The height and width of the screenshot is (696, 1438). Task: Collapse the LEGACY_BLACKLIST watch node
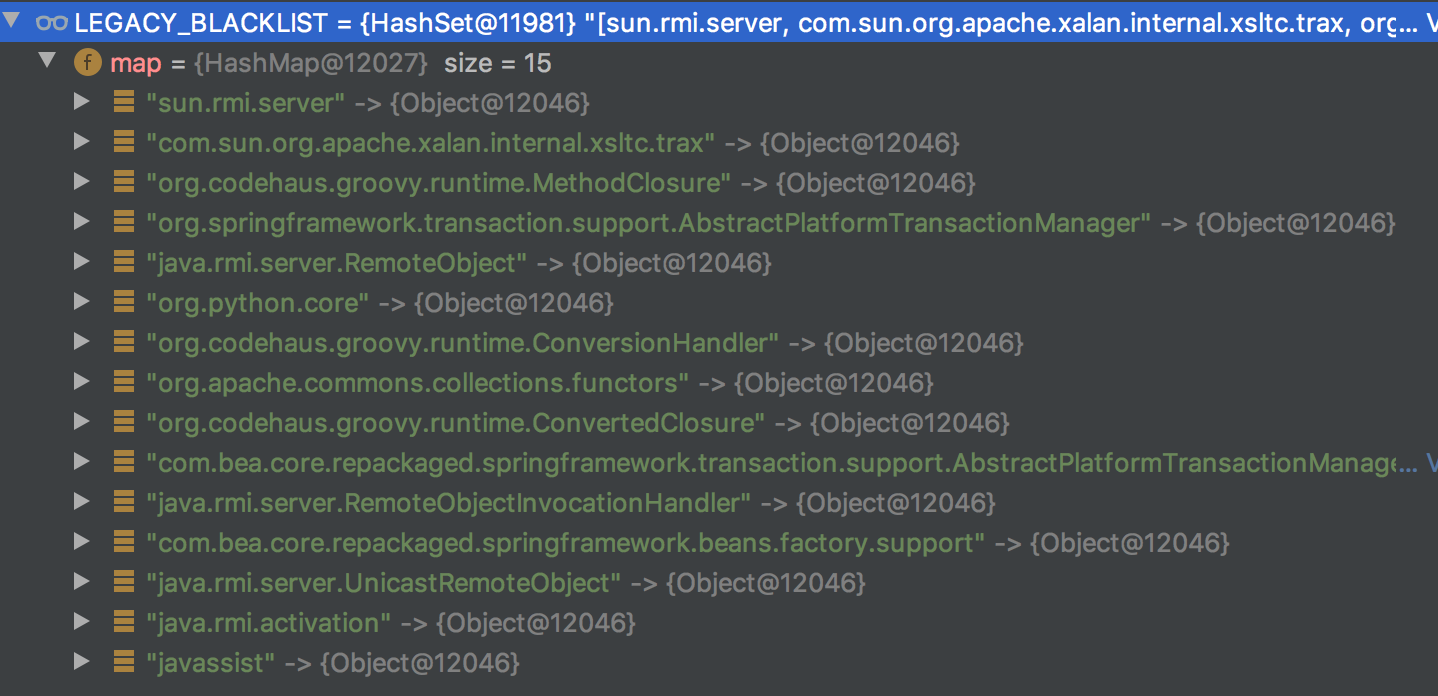12,22
